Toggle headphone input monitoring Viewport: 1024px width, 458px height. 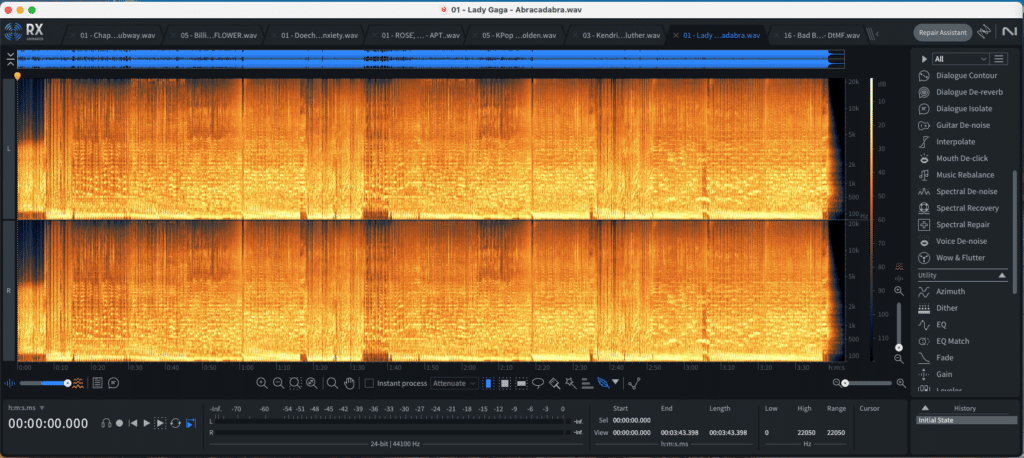coord(106,423)
